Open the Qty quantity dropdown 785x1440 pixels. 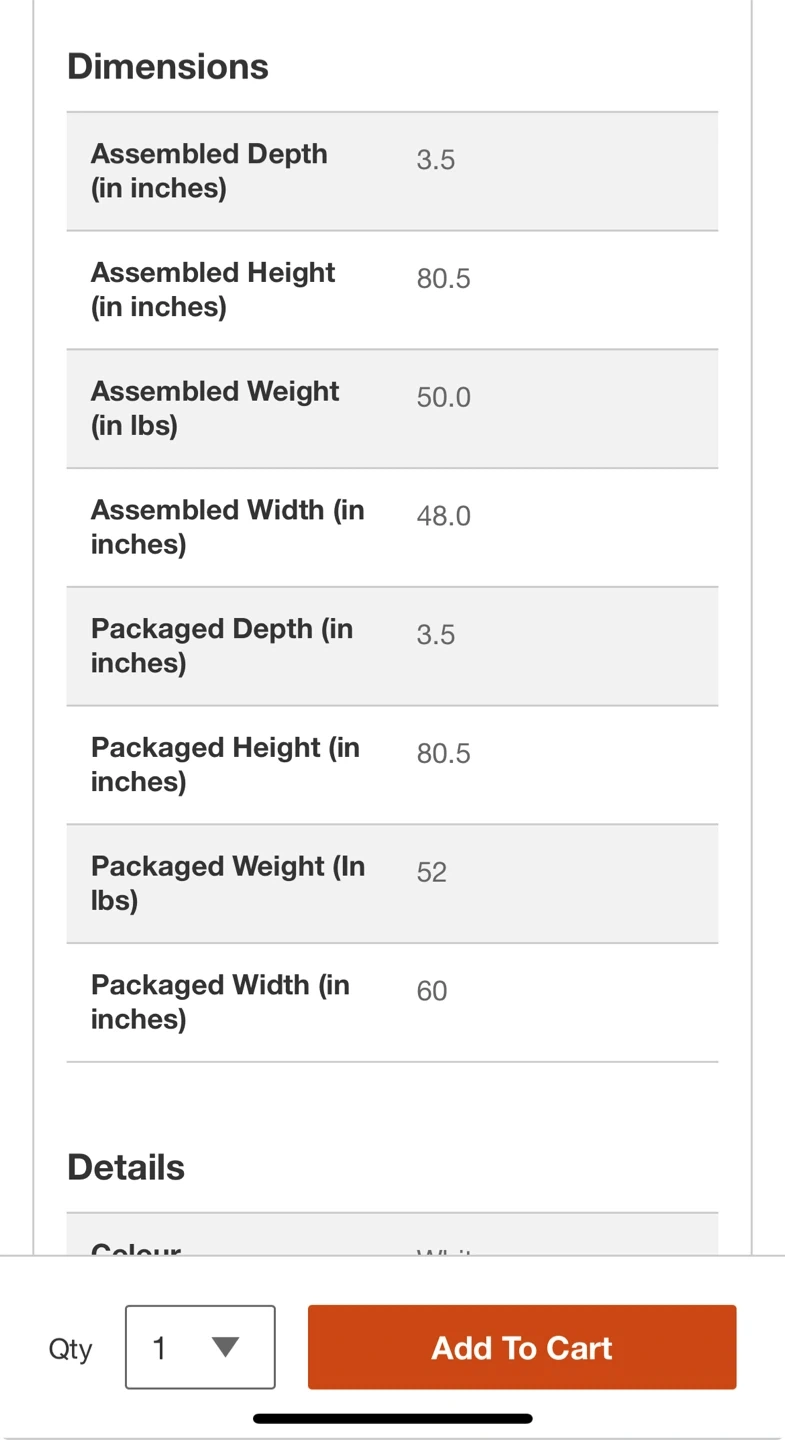pos(200,1347)
